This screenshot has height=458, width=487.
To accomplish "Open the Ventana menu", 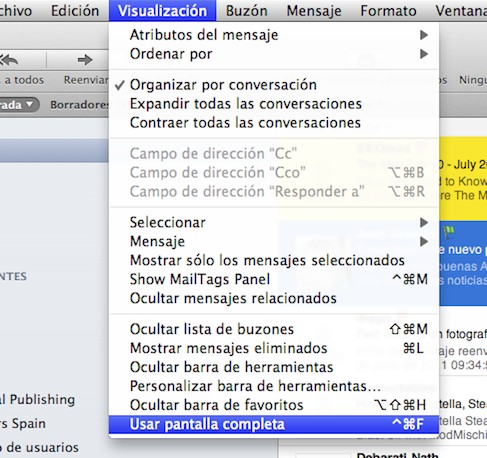I will click(x=461, y=11).
